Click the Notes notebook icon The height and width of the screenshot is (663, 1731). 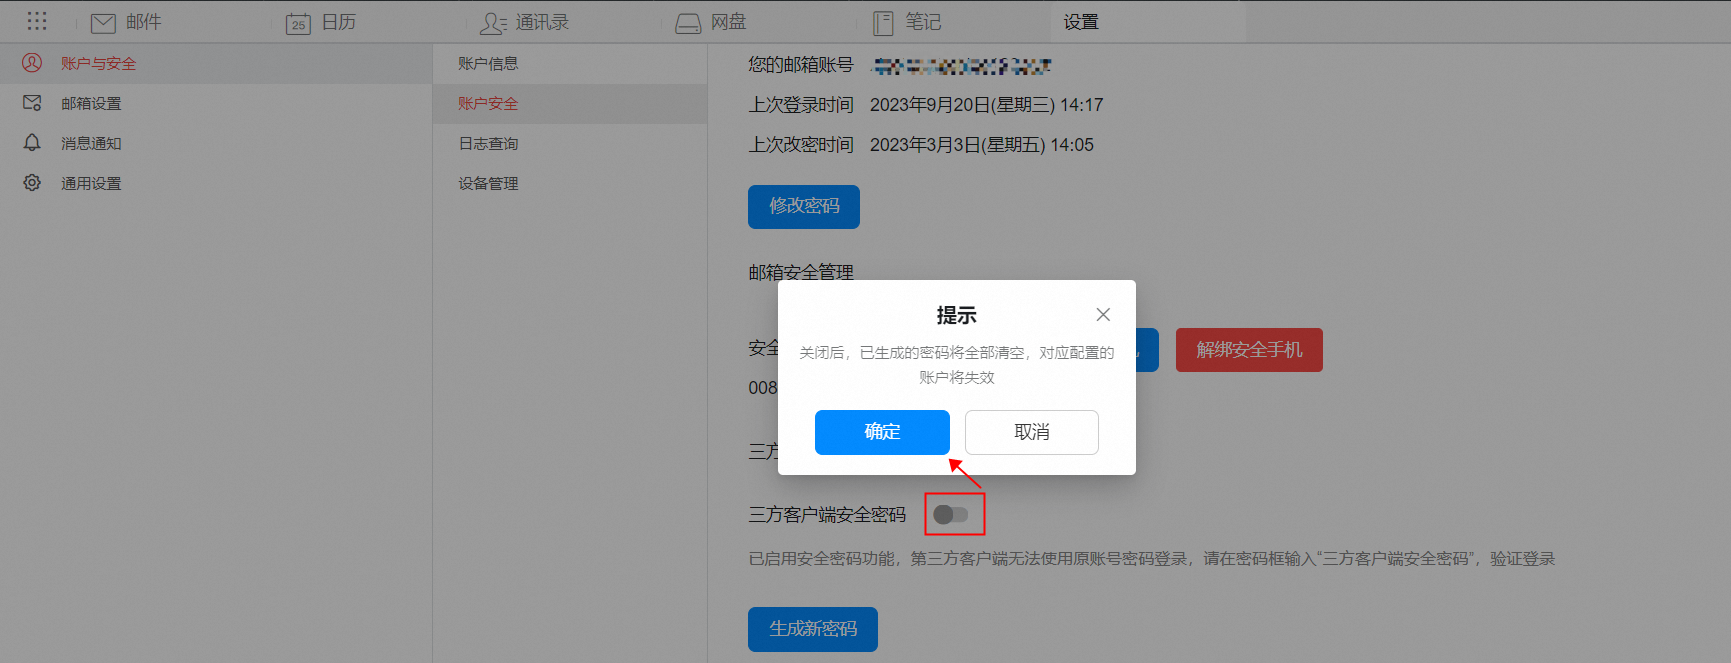883,23
